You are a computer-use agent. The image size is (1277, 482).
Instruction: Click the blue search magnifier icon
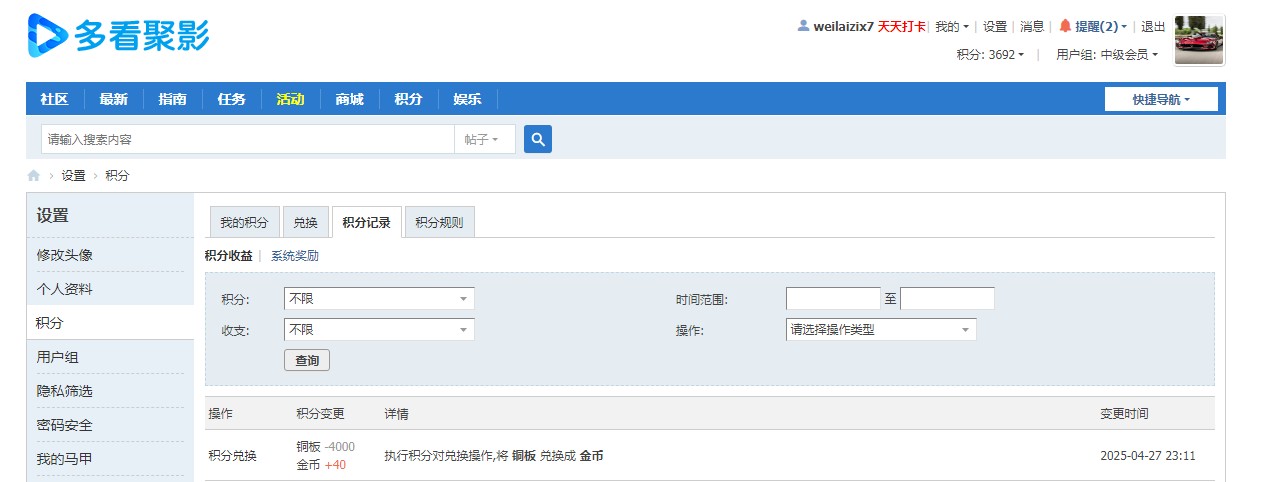tap(538, 140)
